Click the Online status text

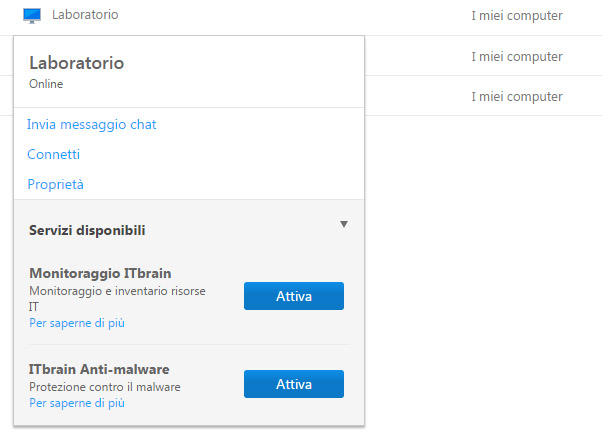(x=46, y=85)
